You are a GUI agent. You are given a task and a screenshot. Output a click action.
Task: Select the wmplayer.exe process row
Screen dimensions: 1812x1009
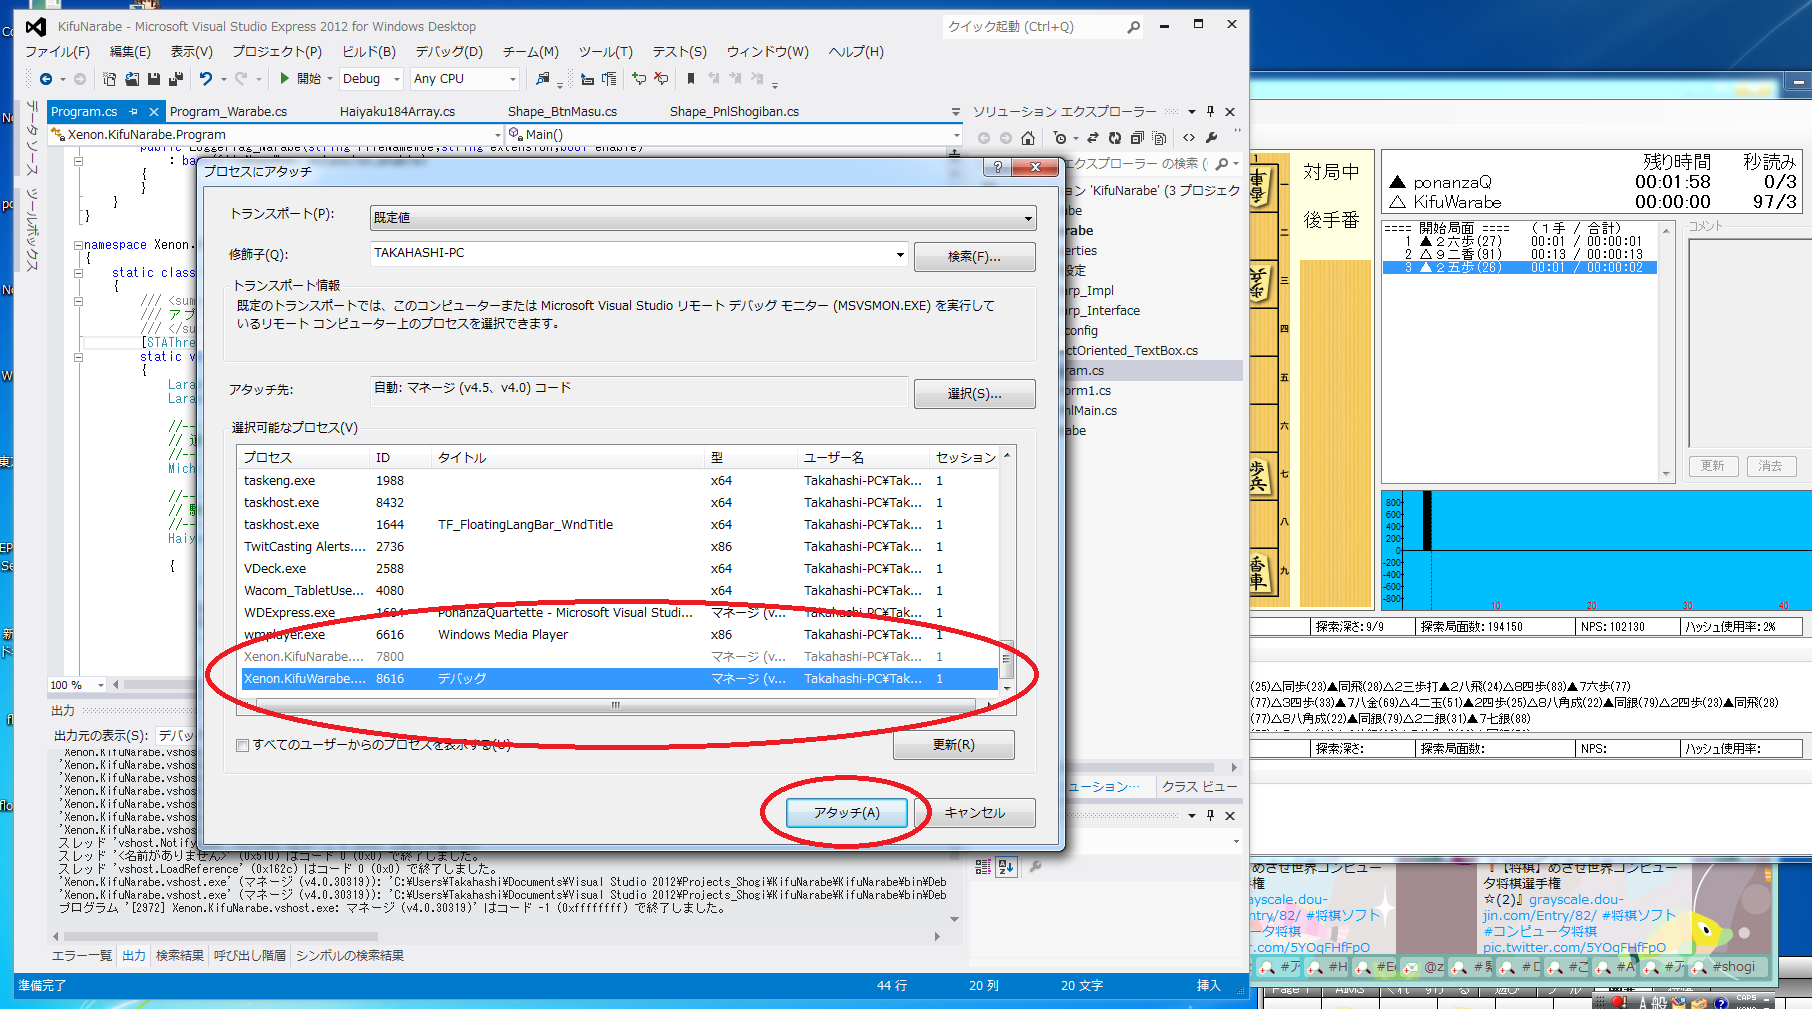pos(618,635)
